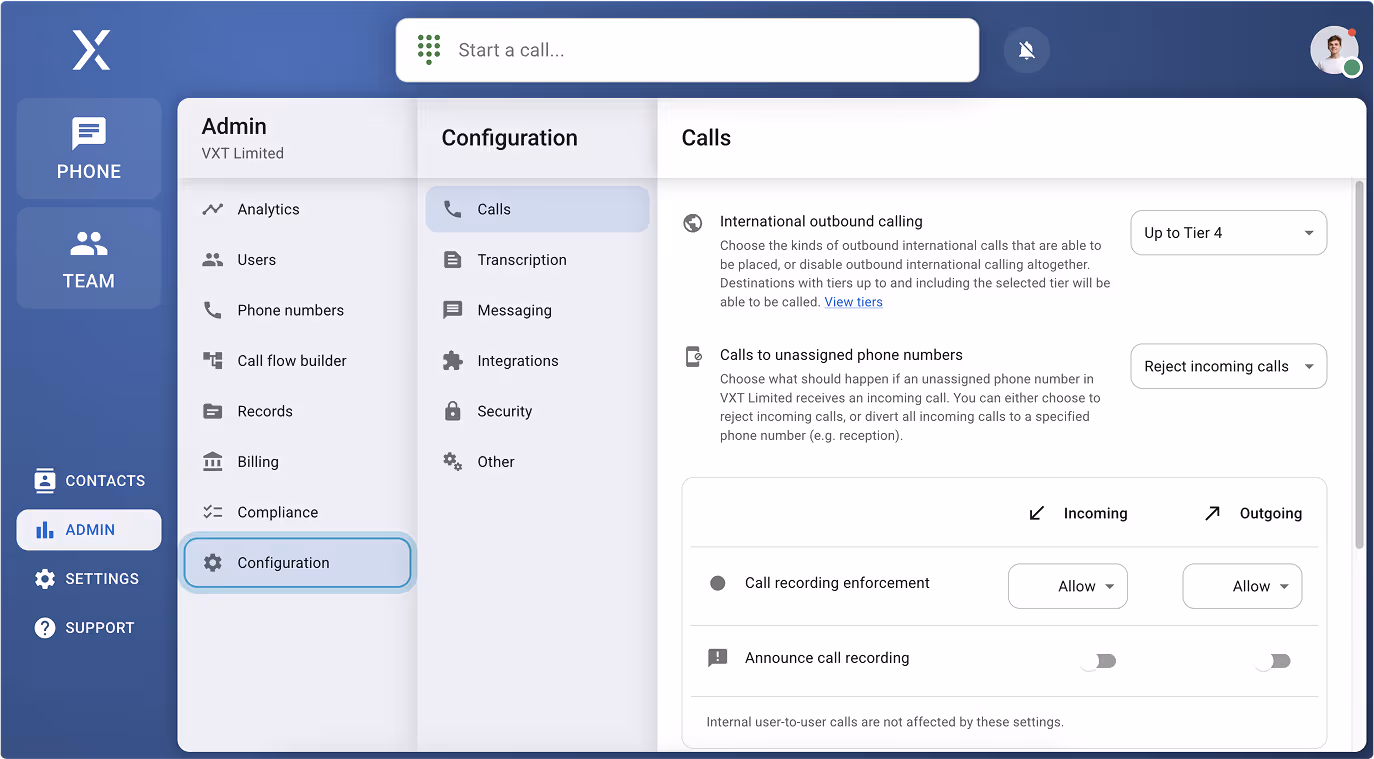The height and width of the screenshot is (759, 1374).
Task: Click the Messaging speech bubble icon
Action: click(x=453, y=310)
